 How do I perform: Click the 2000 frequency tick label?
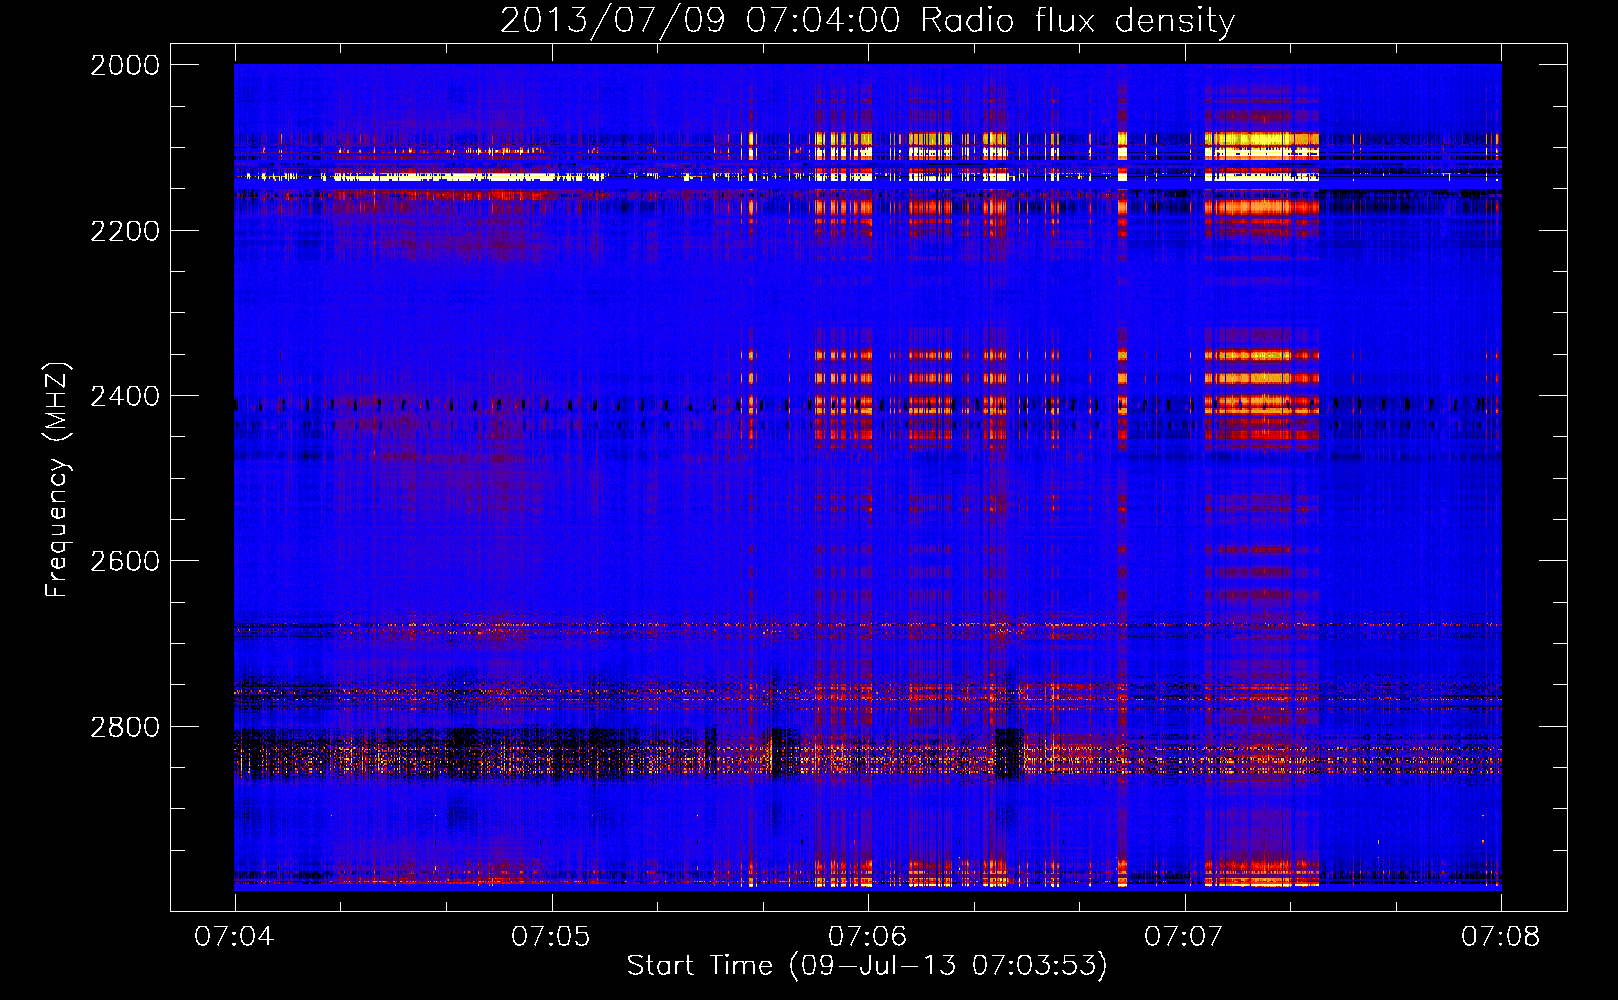pyautogui.click(x=125, y=65)
